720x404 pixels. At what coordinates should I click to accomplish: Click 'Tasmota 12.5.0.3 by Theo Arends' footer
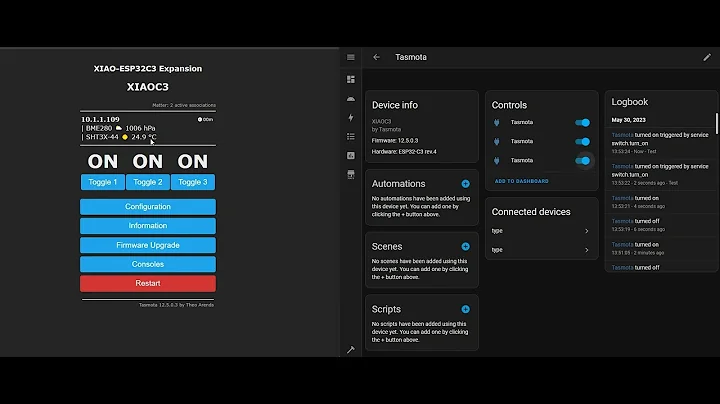click(176, 305)
